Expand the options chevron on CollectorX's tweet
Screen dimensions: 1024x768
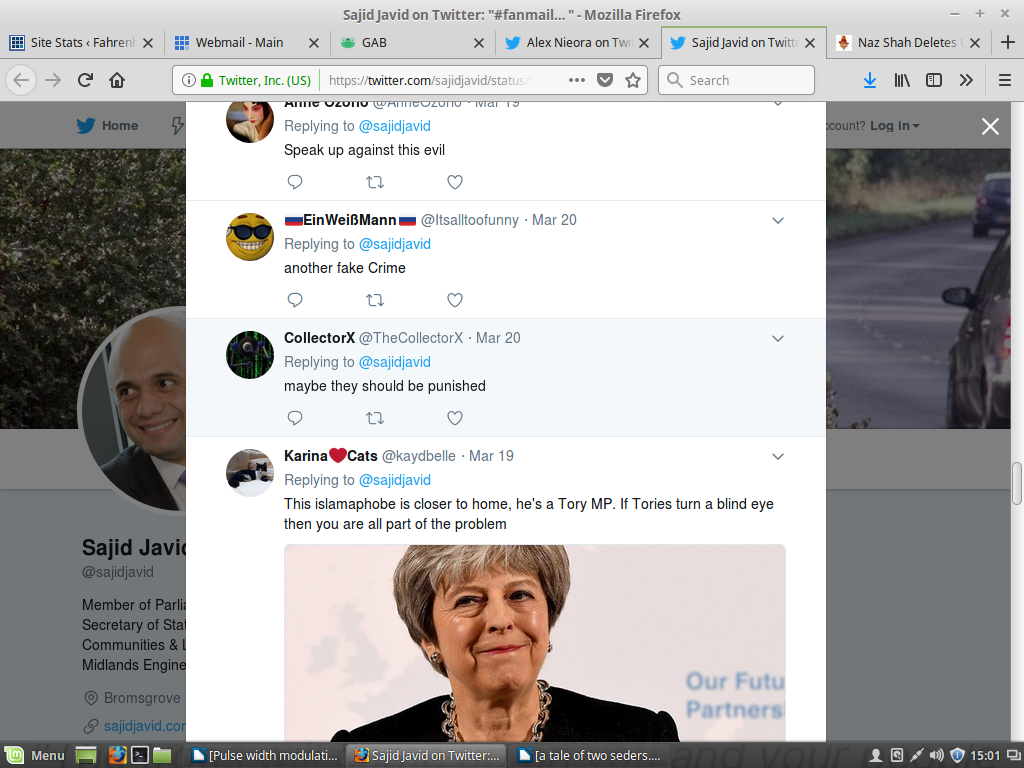coord(778,339)
